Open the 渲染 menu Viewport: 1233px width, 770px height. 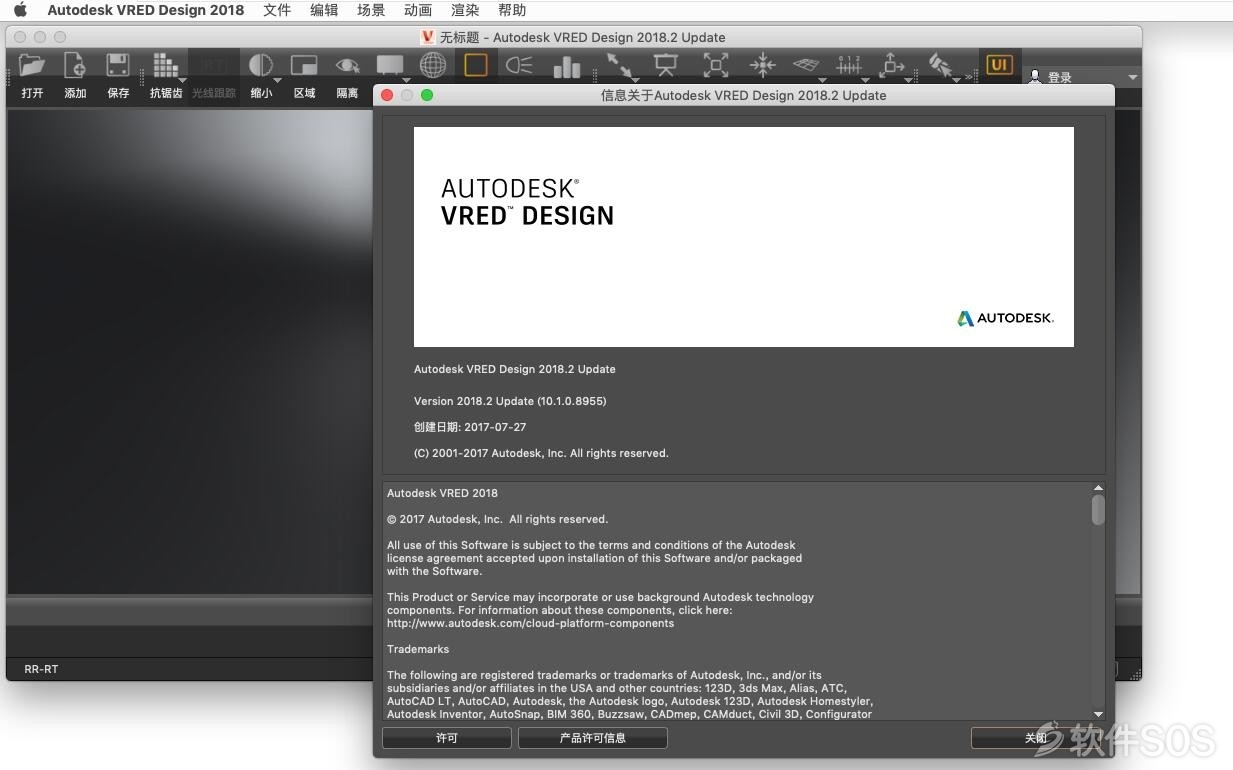click(465, 10)
